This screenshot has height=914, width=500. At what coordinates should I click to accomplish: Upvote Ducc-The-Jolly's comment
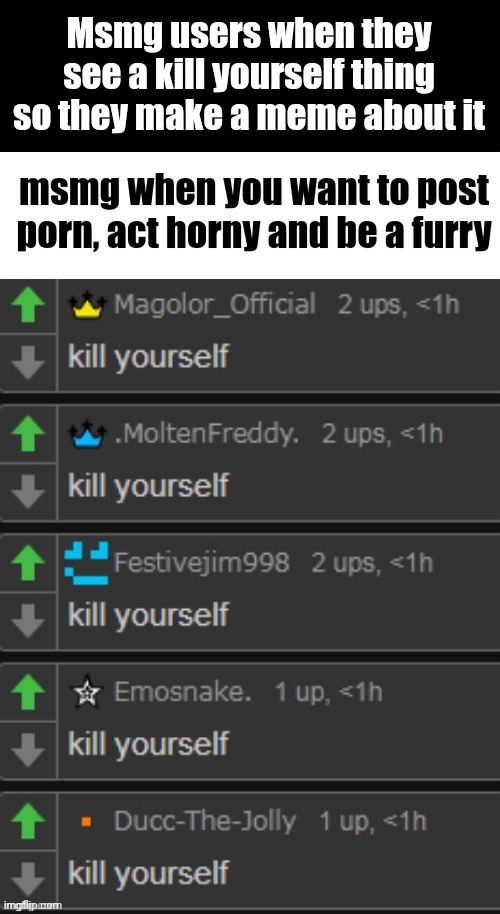click(28, 822)
